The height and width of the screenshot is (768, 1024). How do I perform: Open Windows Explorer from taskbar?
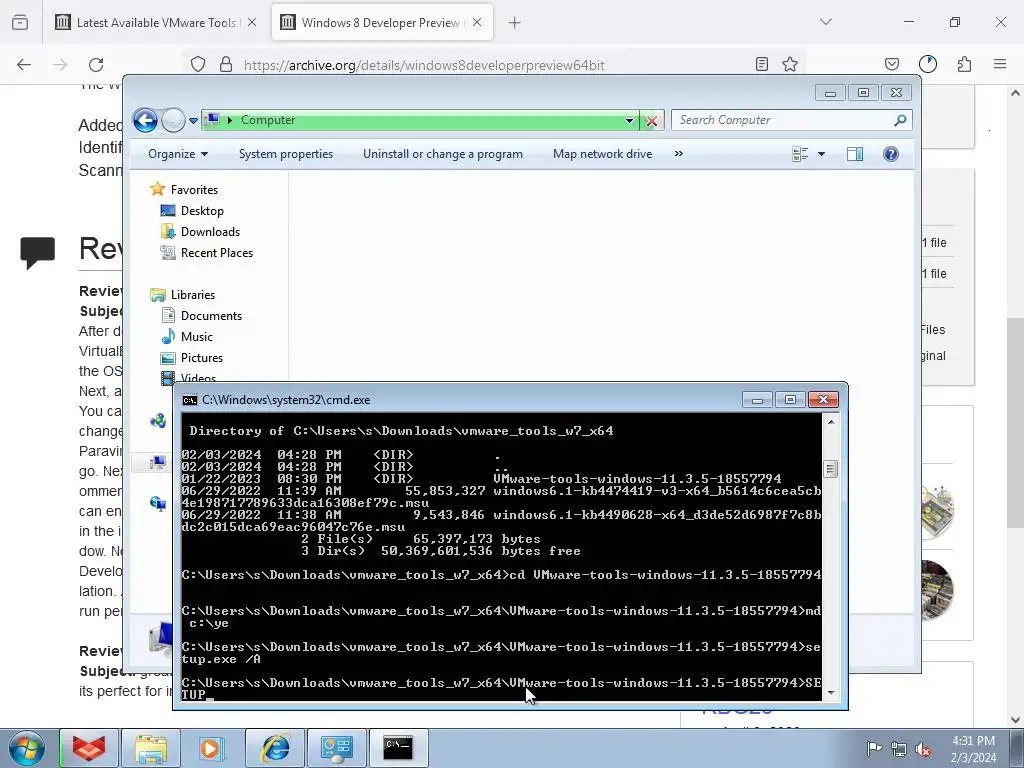(x=151, y=748)
